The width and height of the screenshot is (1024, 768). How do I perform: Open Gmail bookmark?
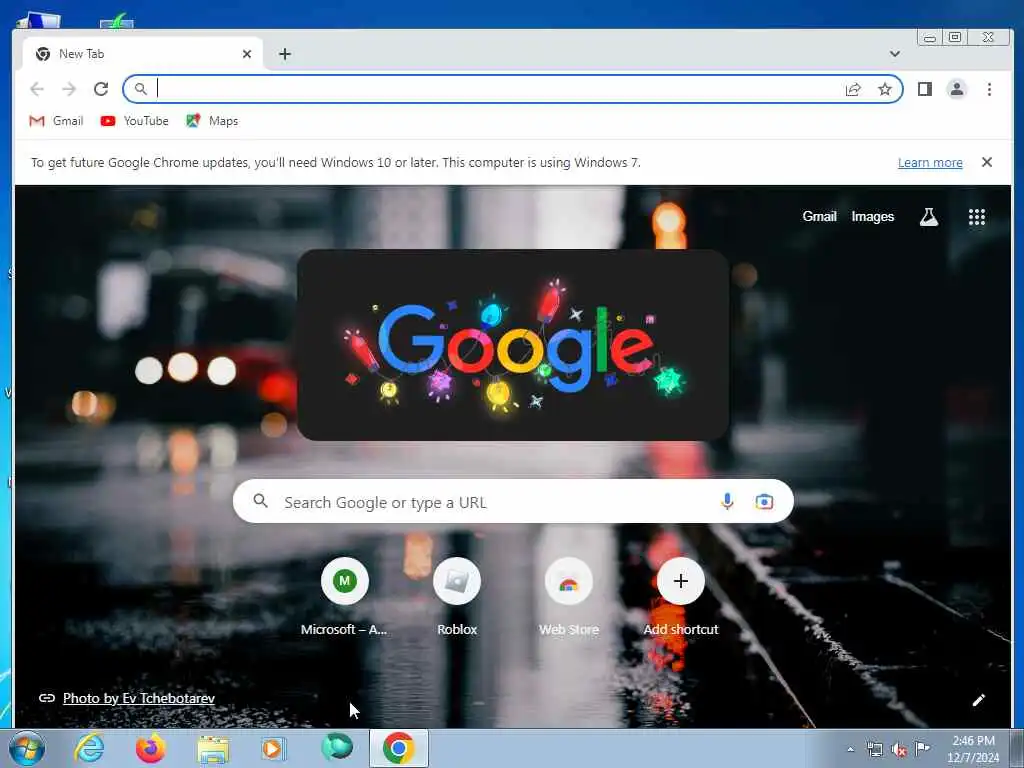[57, 121]
